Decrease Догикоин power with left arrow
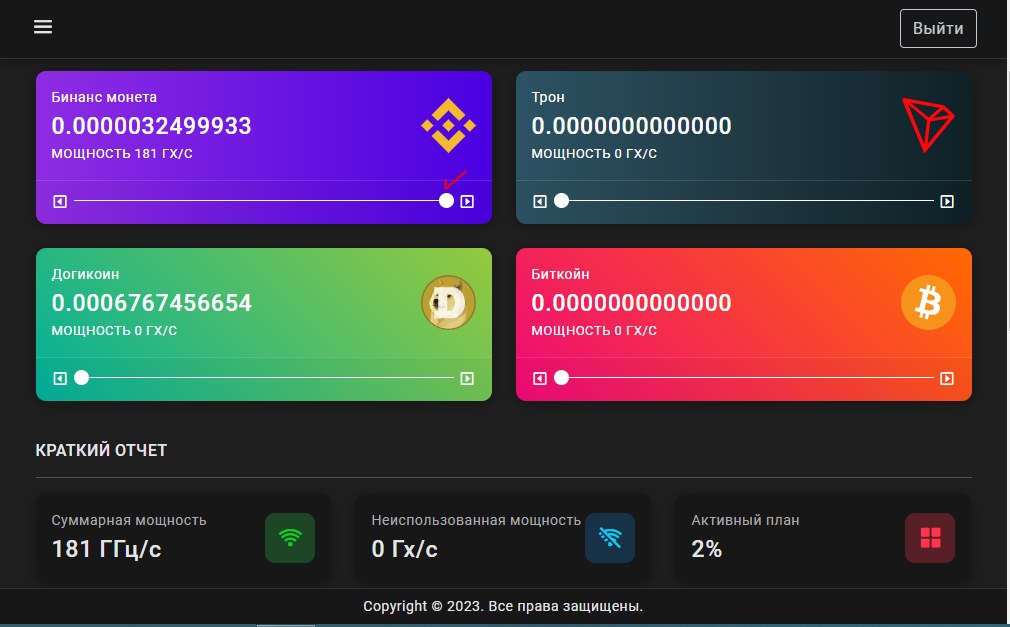The width and height of the screenshot is (1010, 627). coord(60,378)
